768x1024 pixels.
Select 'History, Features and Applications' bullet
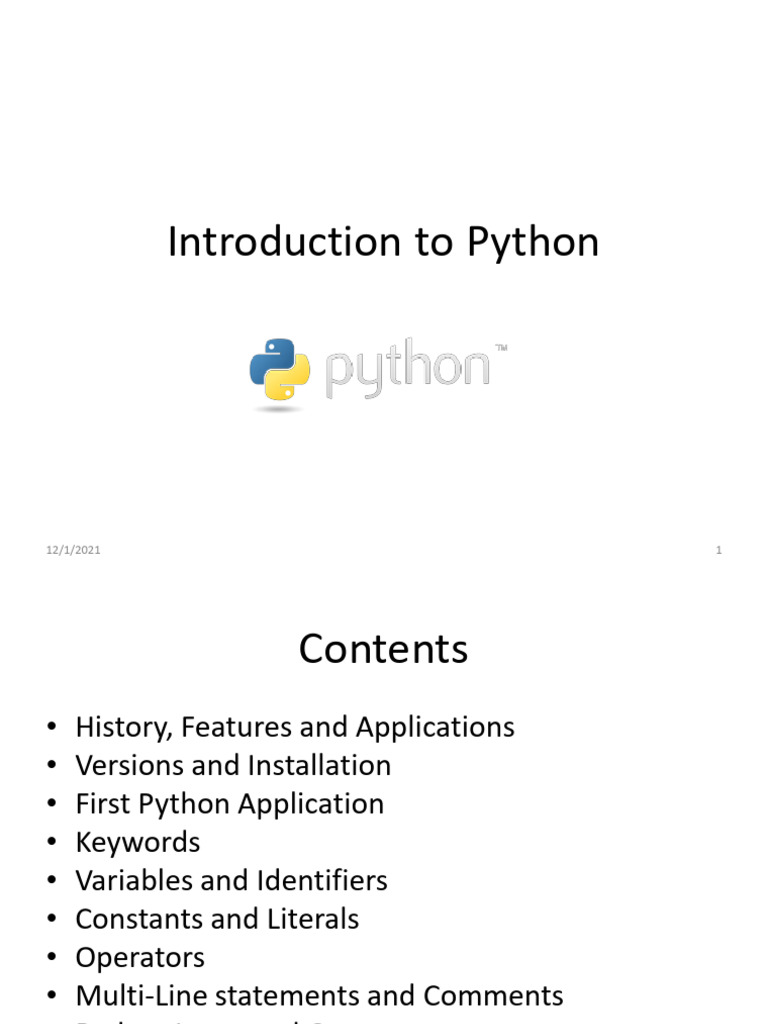tap(295, 728)
